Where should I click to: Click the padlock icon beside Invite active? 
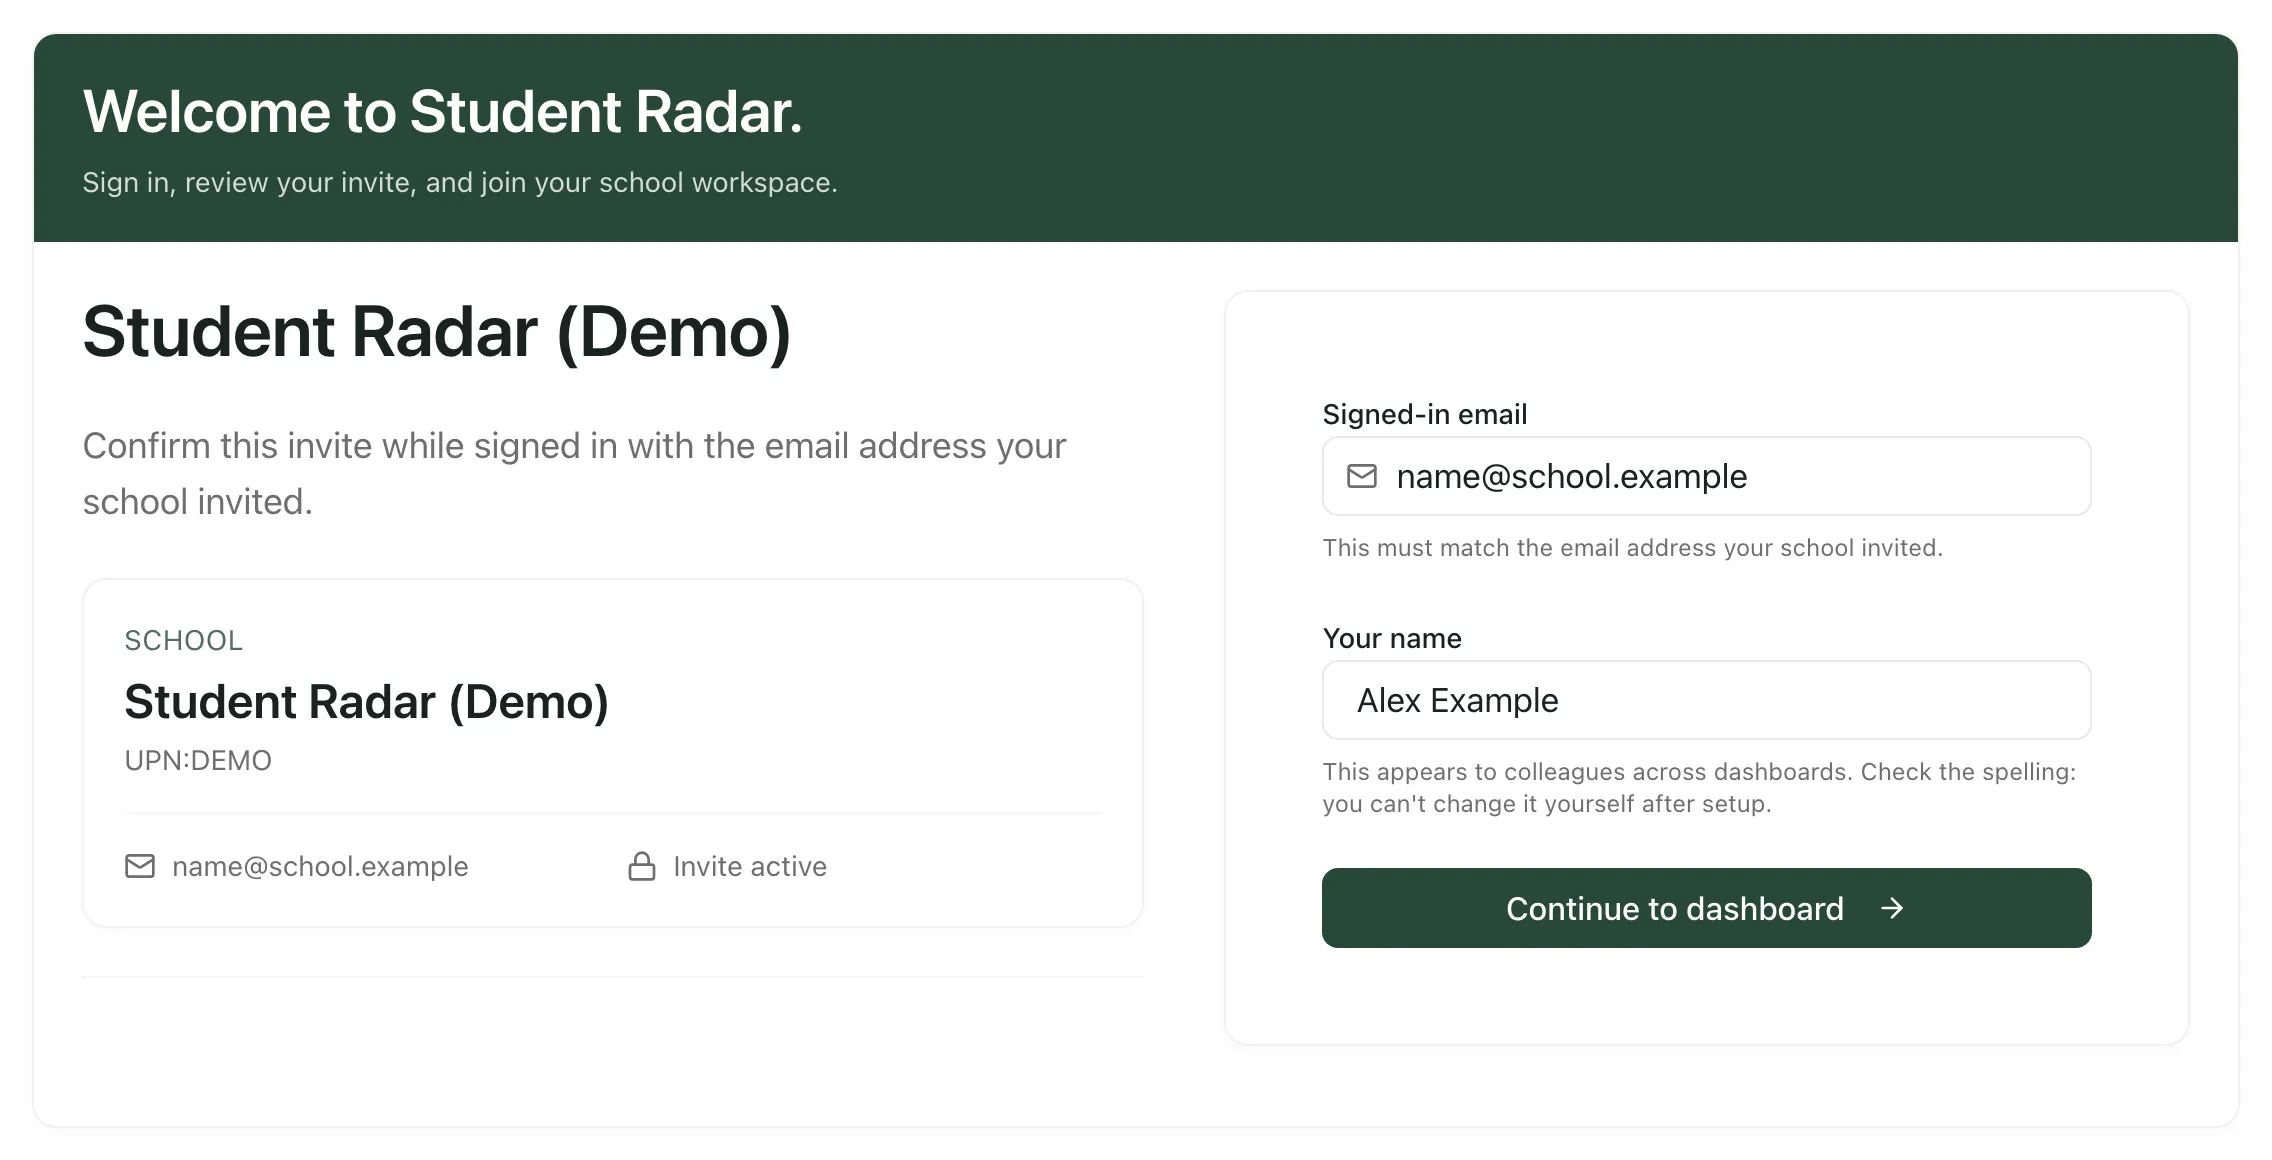(x=642, y=866)
